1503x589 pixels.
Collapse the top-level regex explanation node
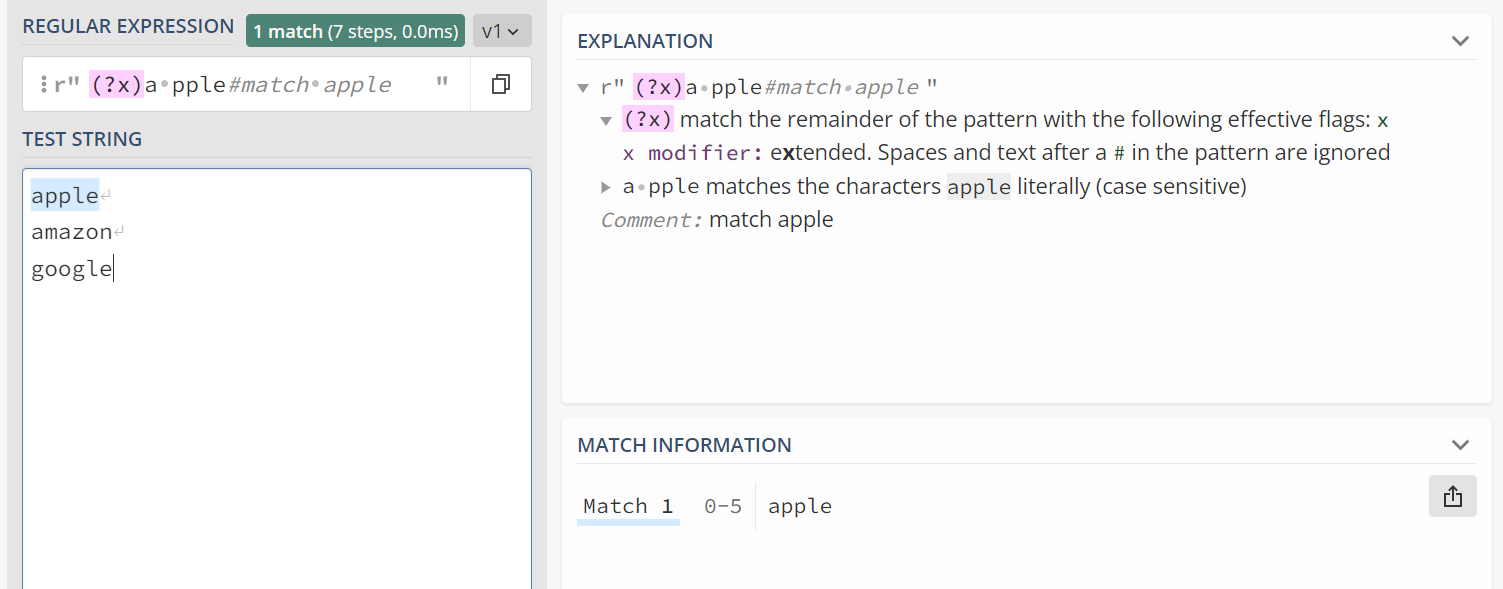pyautogui.click(x=583, y=87)
